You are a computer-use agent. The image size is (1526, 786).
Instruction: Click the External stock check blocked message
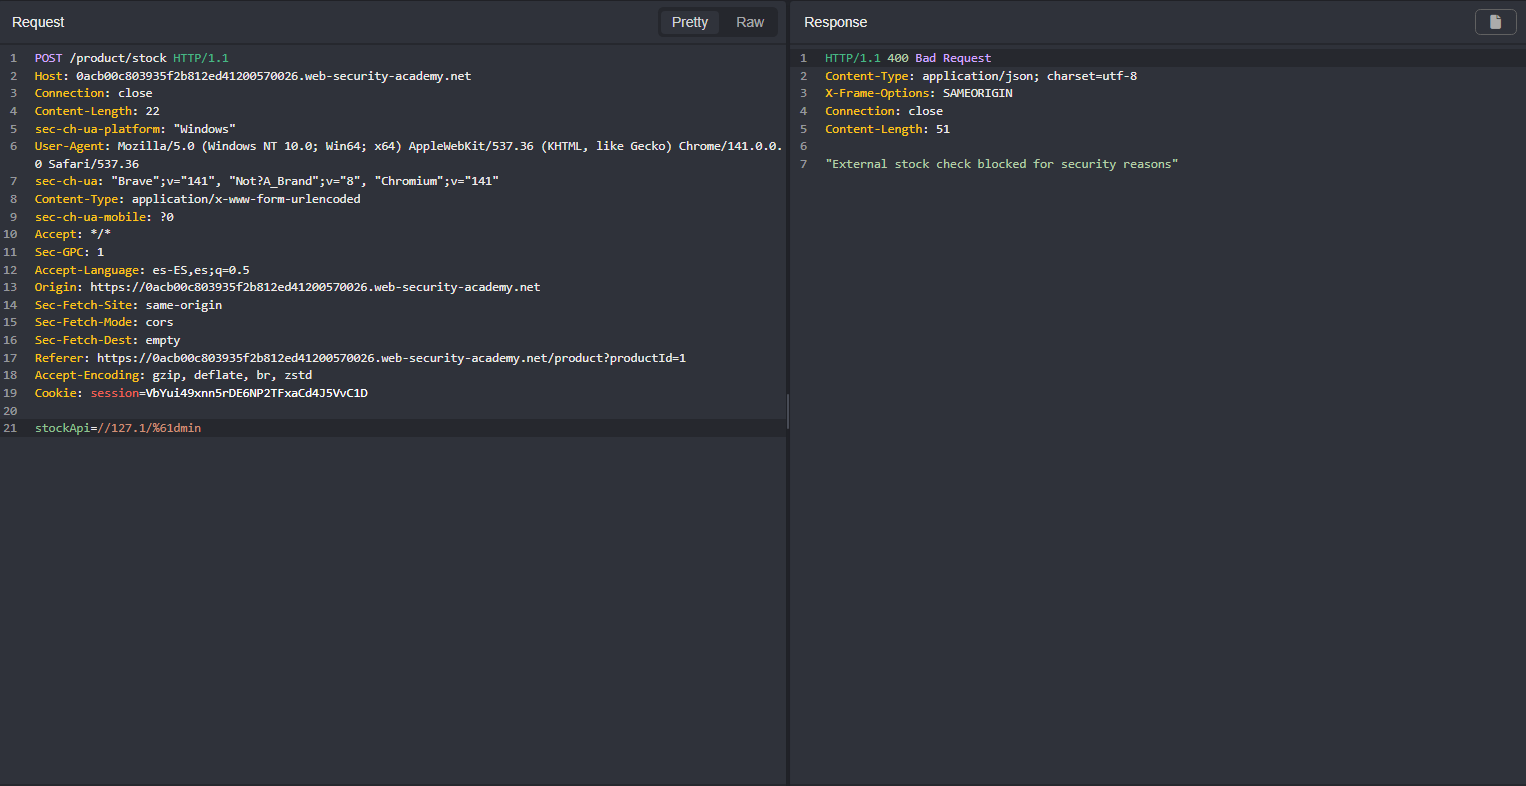click(x=1001, y=164)
